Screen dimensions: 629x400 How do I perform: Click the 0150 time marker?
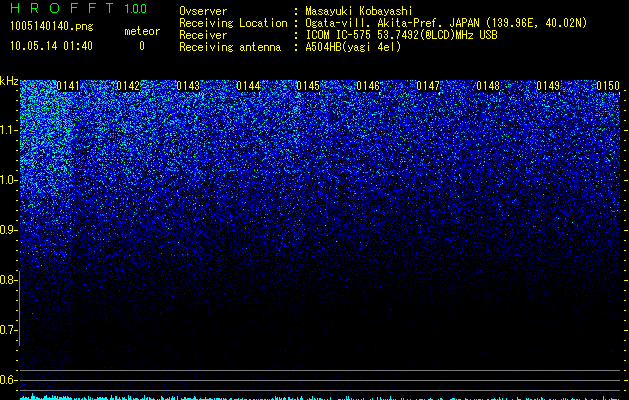point(608,86)
